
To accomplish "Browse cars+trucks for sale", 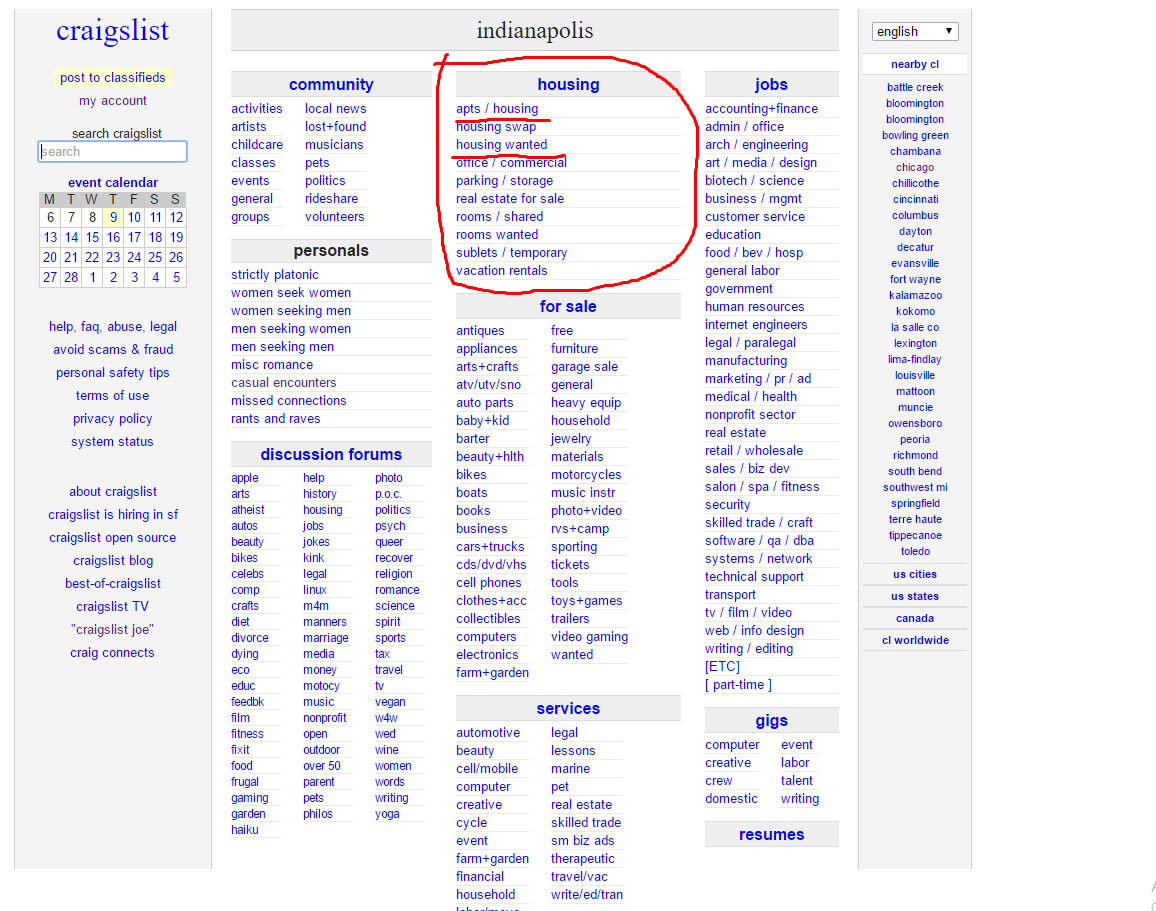I will point(490,546).
